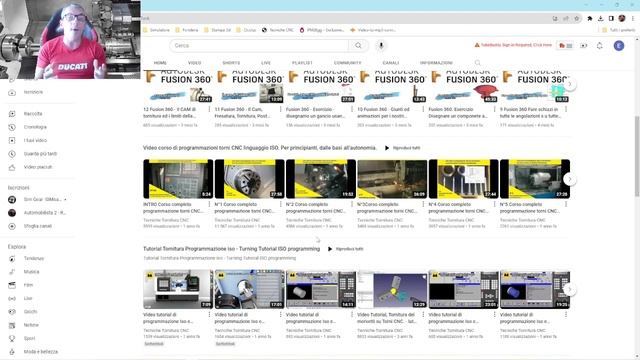Switch to the CANALI channel tab
Image resolution: width=640 pixels, height=360 pixels.
pyautogui.click(x=391, y=63)
